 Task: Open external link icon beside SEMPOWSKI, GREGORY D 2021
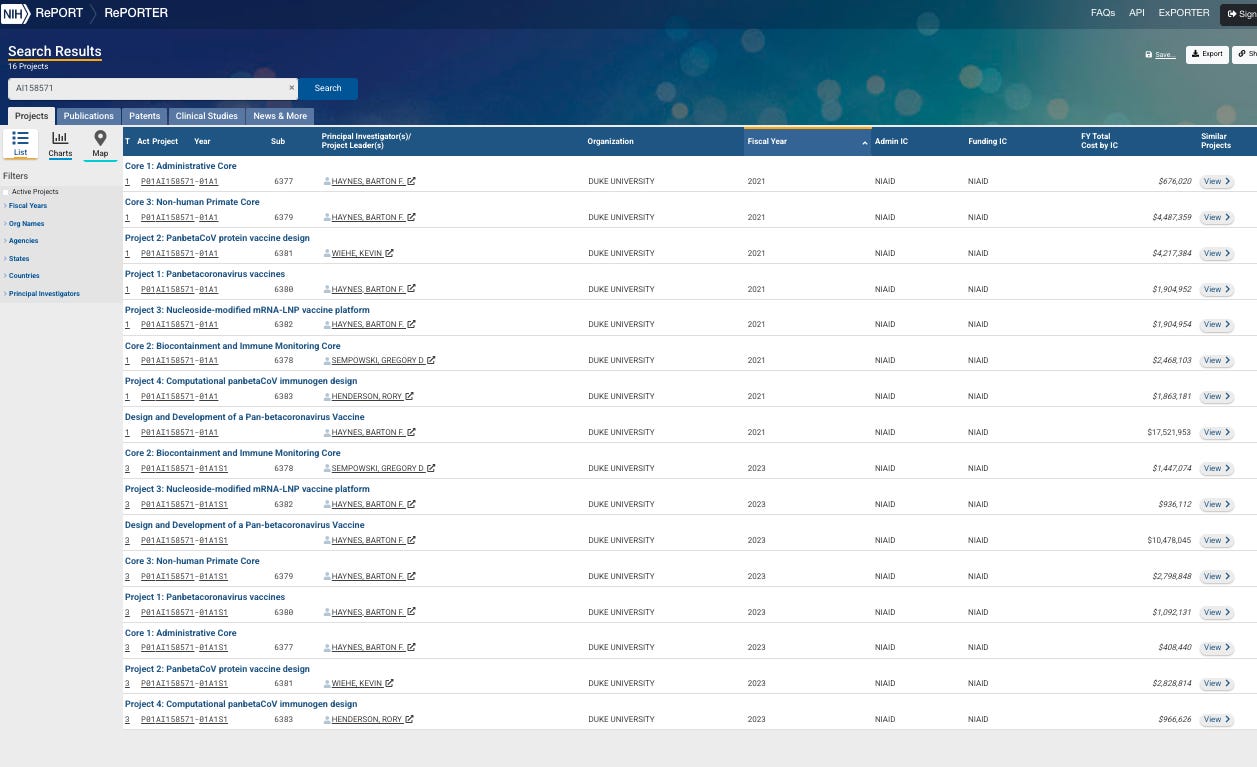point(431,360)
